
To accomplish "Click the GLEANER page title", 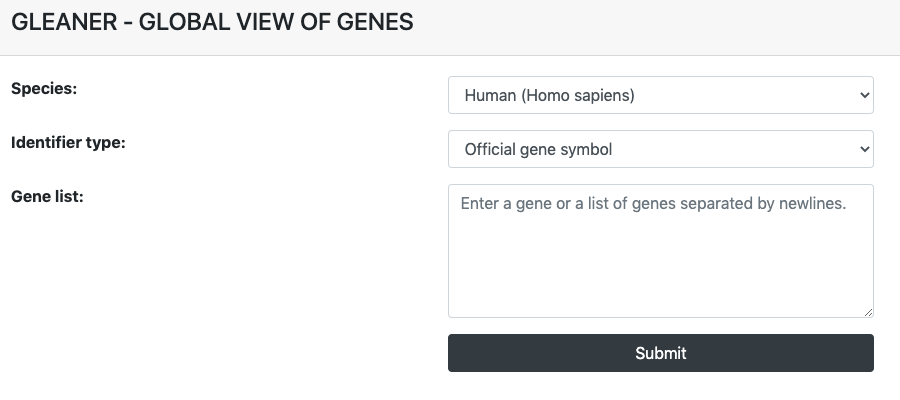I will (x=64, y=22).
